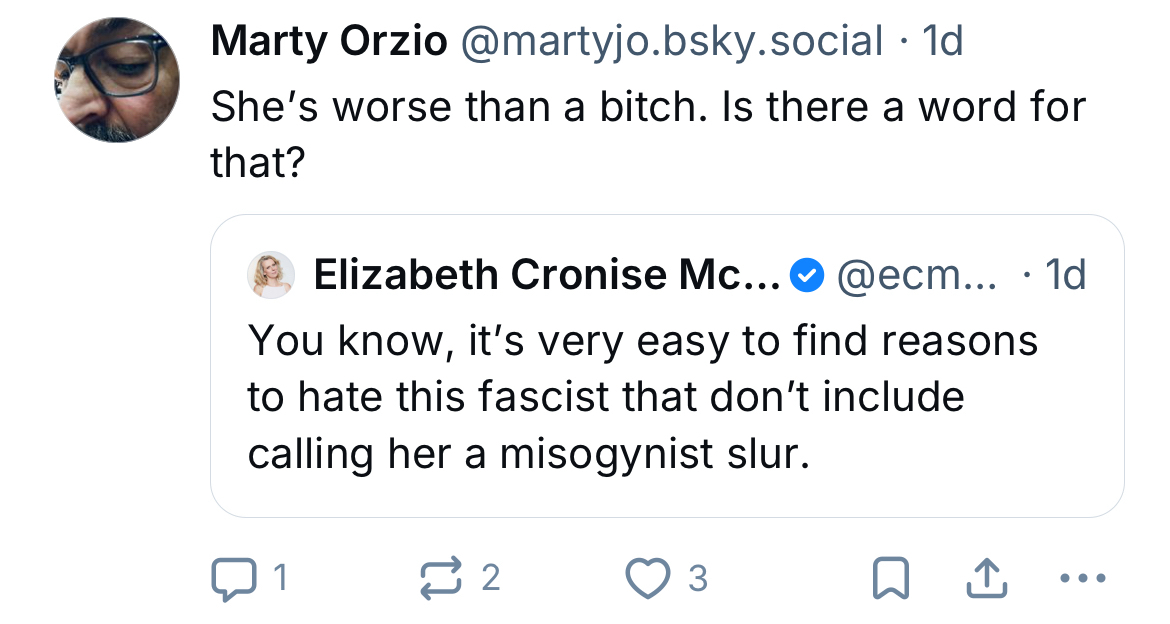The image size is (1170, 624).
Task: Click the repost count number 2
Action: [x=490, y=578]
